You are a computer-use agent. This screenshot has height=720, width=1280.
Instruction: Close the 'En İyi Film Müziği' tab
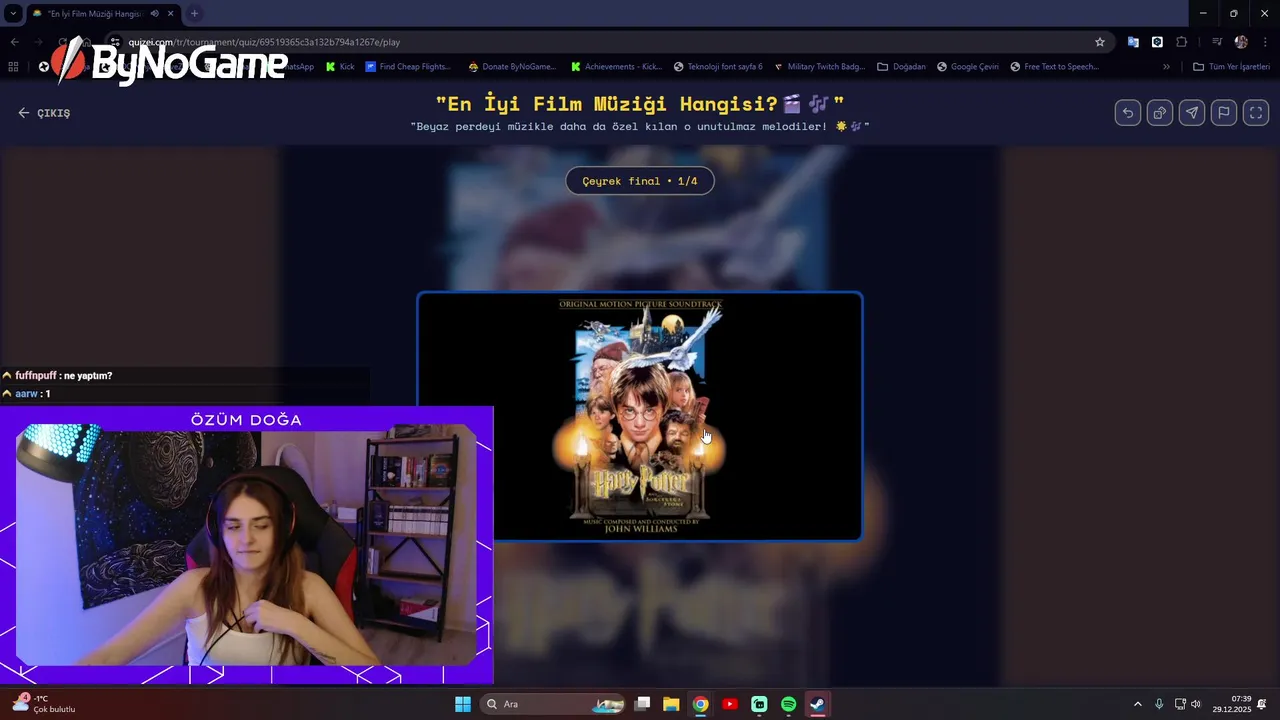(171, 13)
